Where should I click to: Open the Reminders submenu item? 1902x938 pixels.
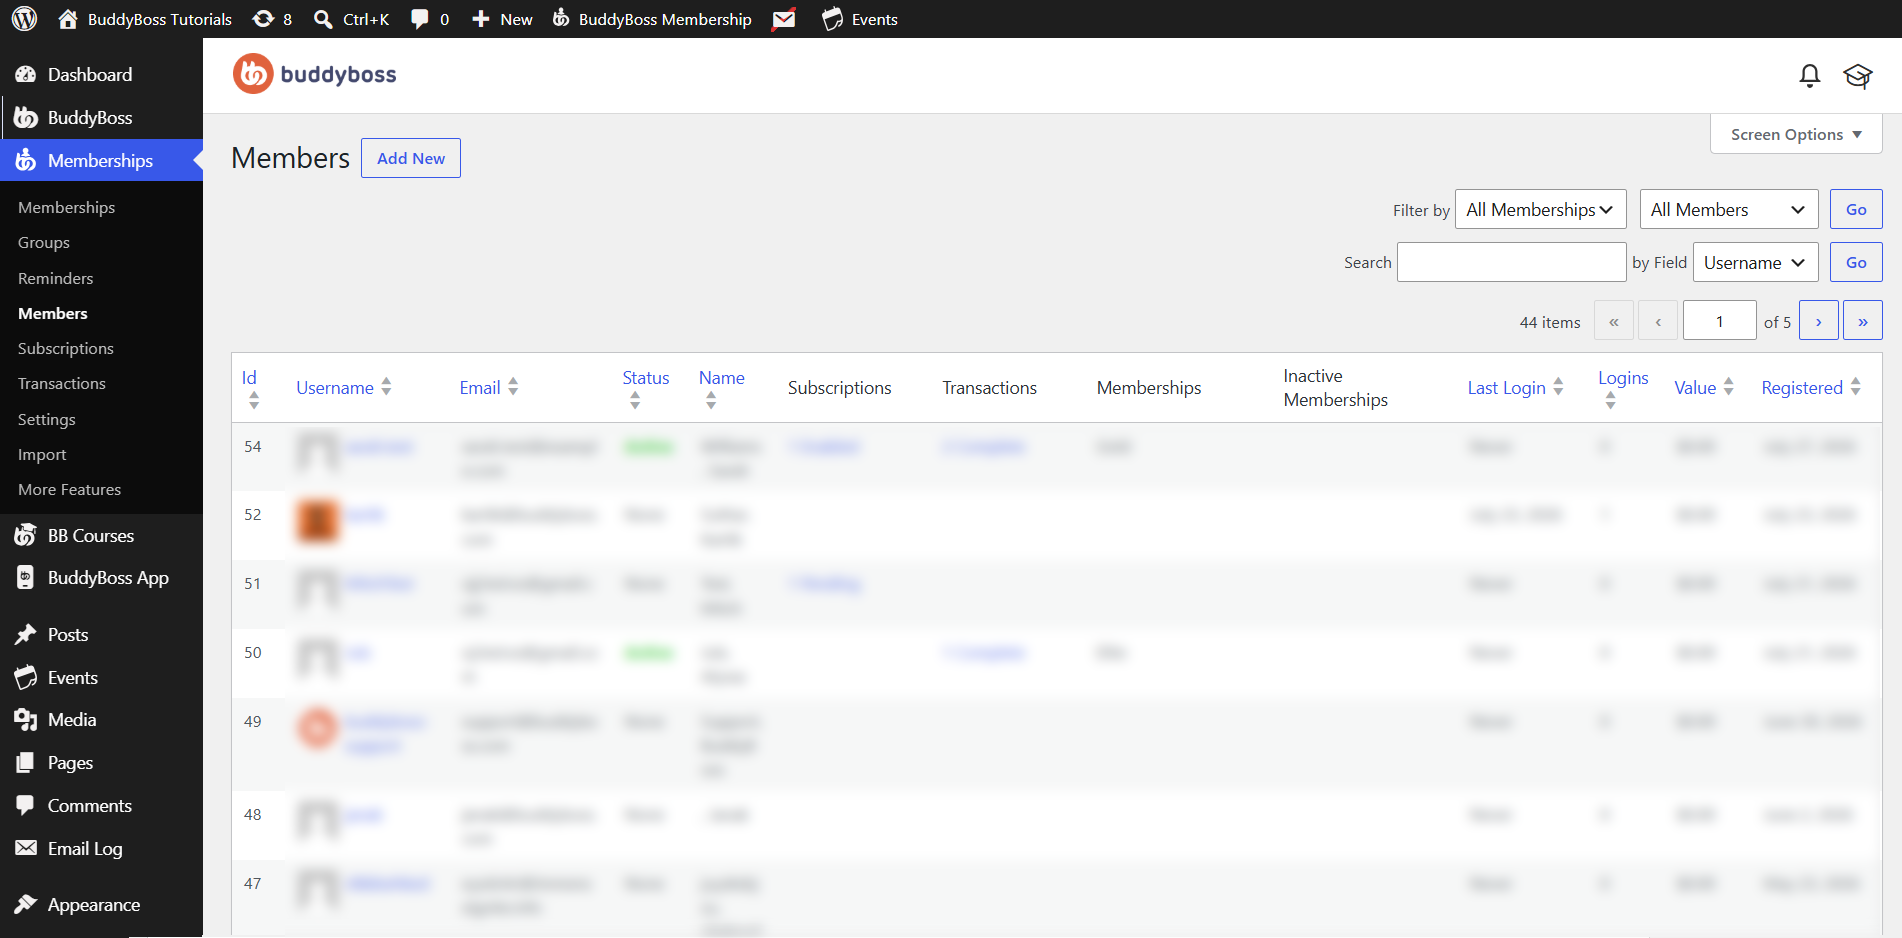click(x=56, y=278)
